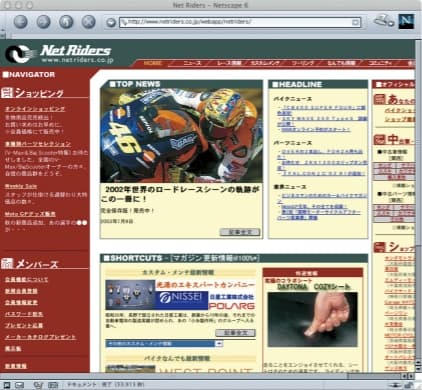Viewport: 422px width, 390px height.
Task: Open the レース情報 tab
Action: click(x=229, y=63)
